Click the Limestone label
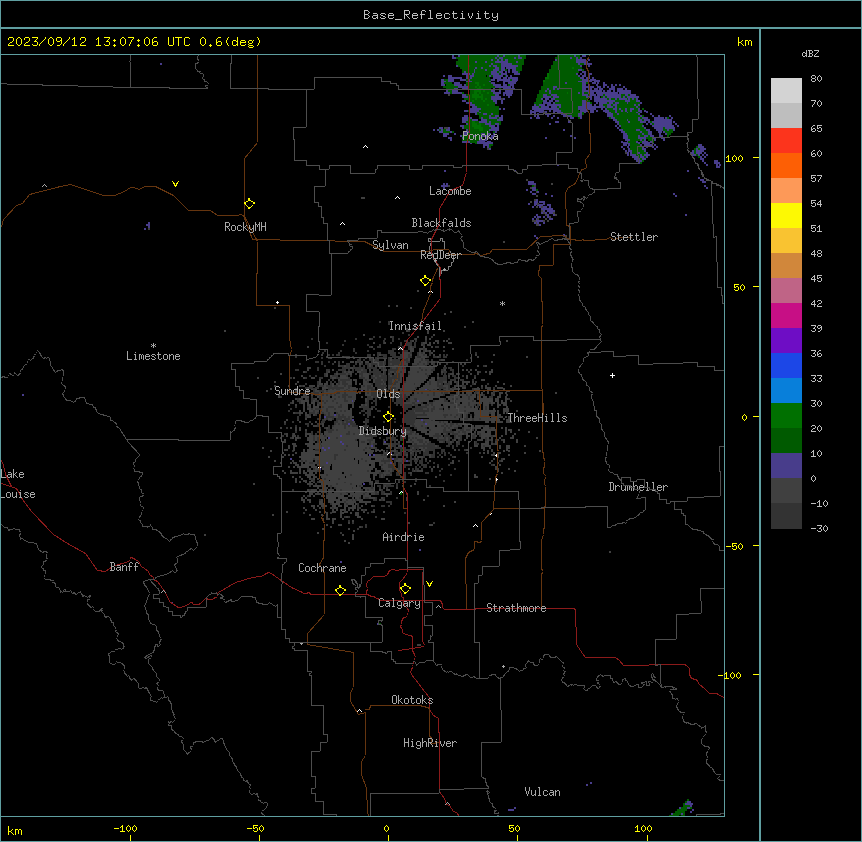The width and height of the screenshot is (862, 842). coord(153,356)
